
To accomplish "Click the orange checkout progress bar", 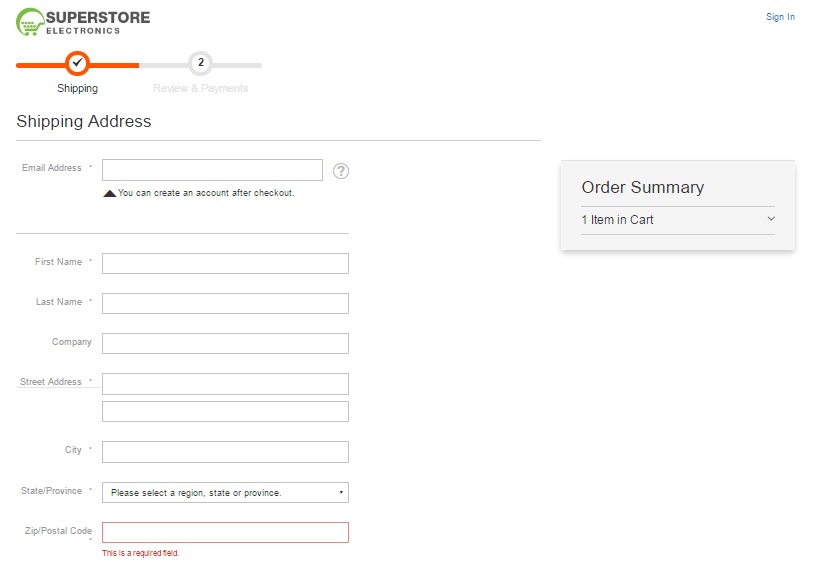I will [x=110, y=65].
